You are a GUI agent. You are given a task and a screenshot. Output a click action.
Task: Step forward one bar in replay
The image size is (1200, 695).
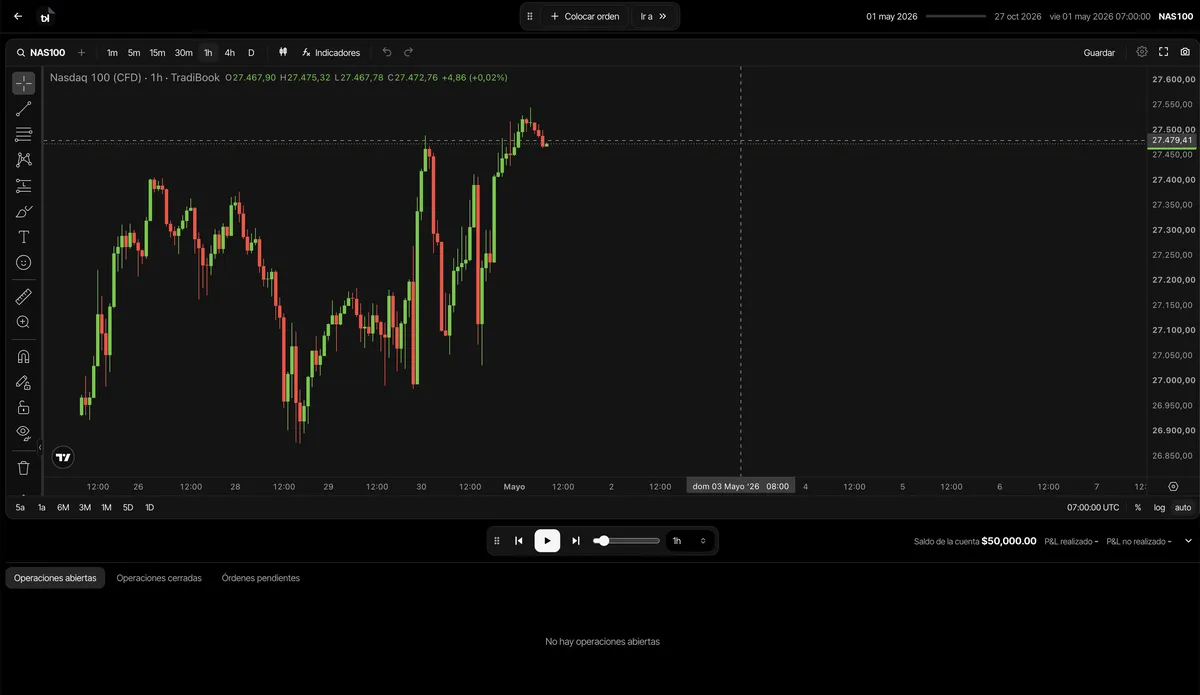[x=576, y=541]
